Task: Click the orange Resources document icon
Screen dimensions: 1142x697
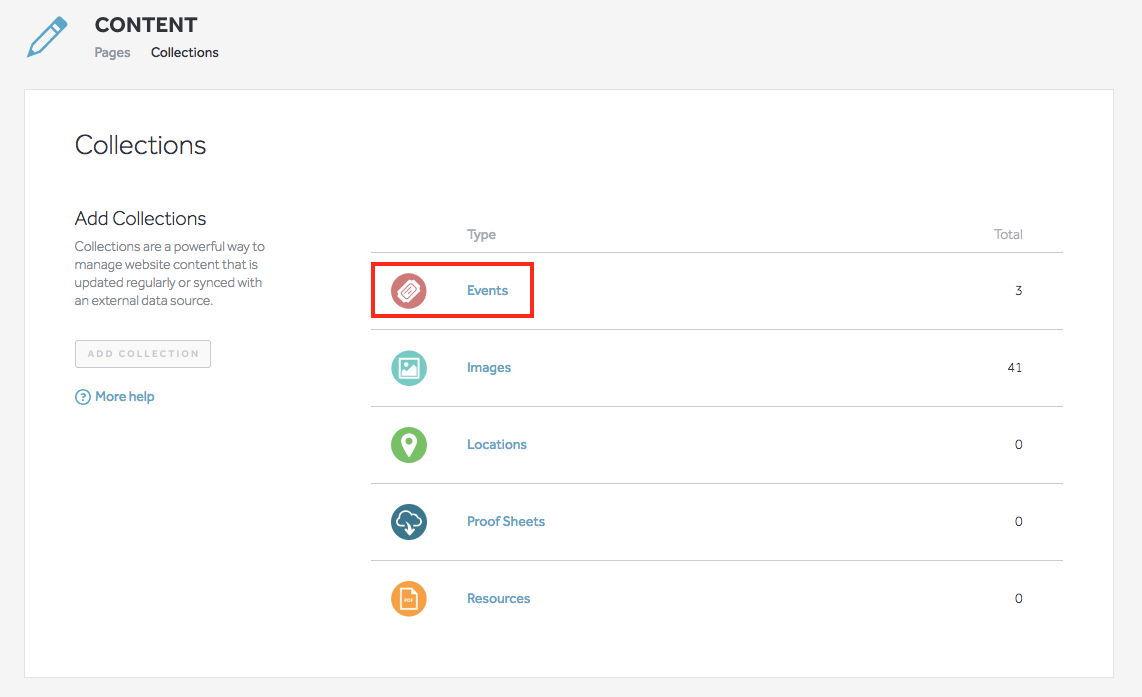Action: click(x=409, y=599)
